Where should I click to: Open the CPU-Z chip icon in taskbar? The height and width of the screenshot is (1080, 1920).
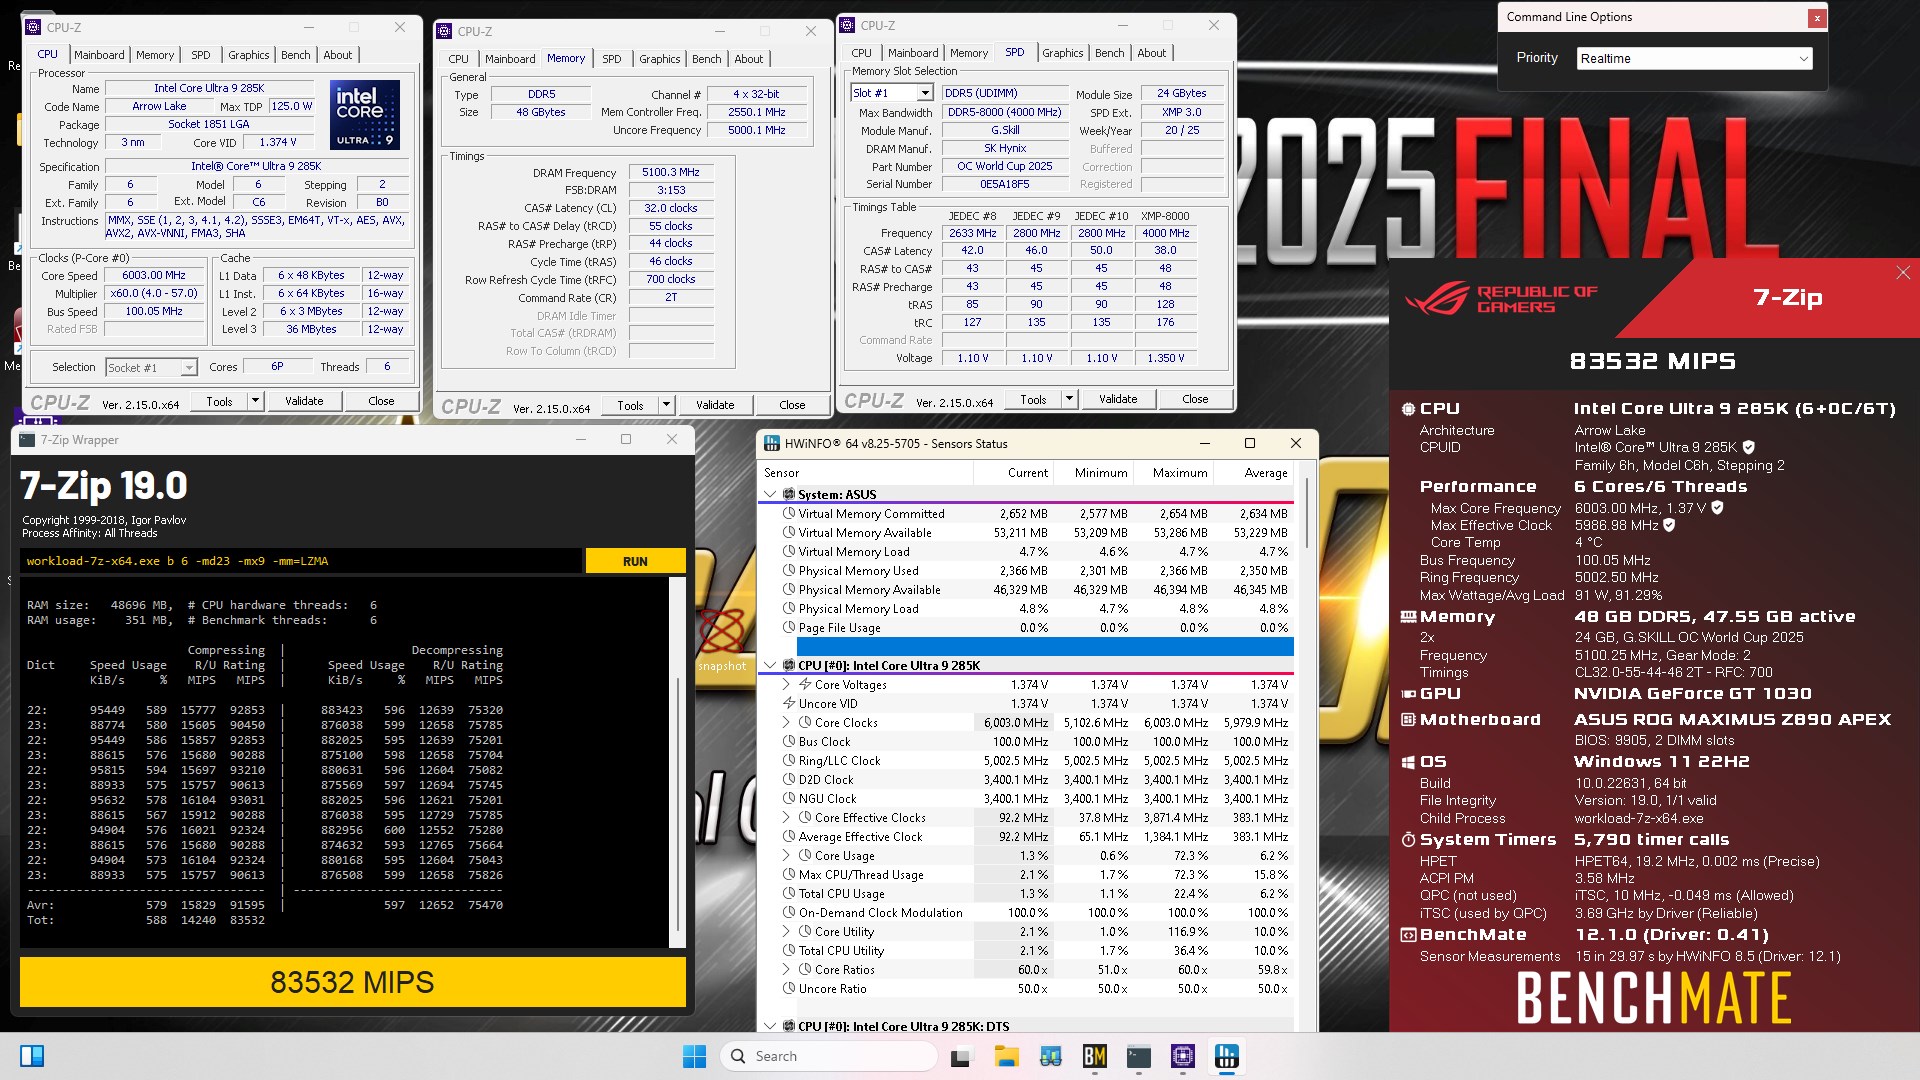(x=1183, y=1056)
